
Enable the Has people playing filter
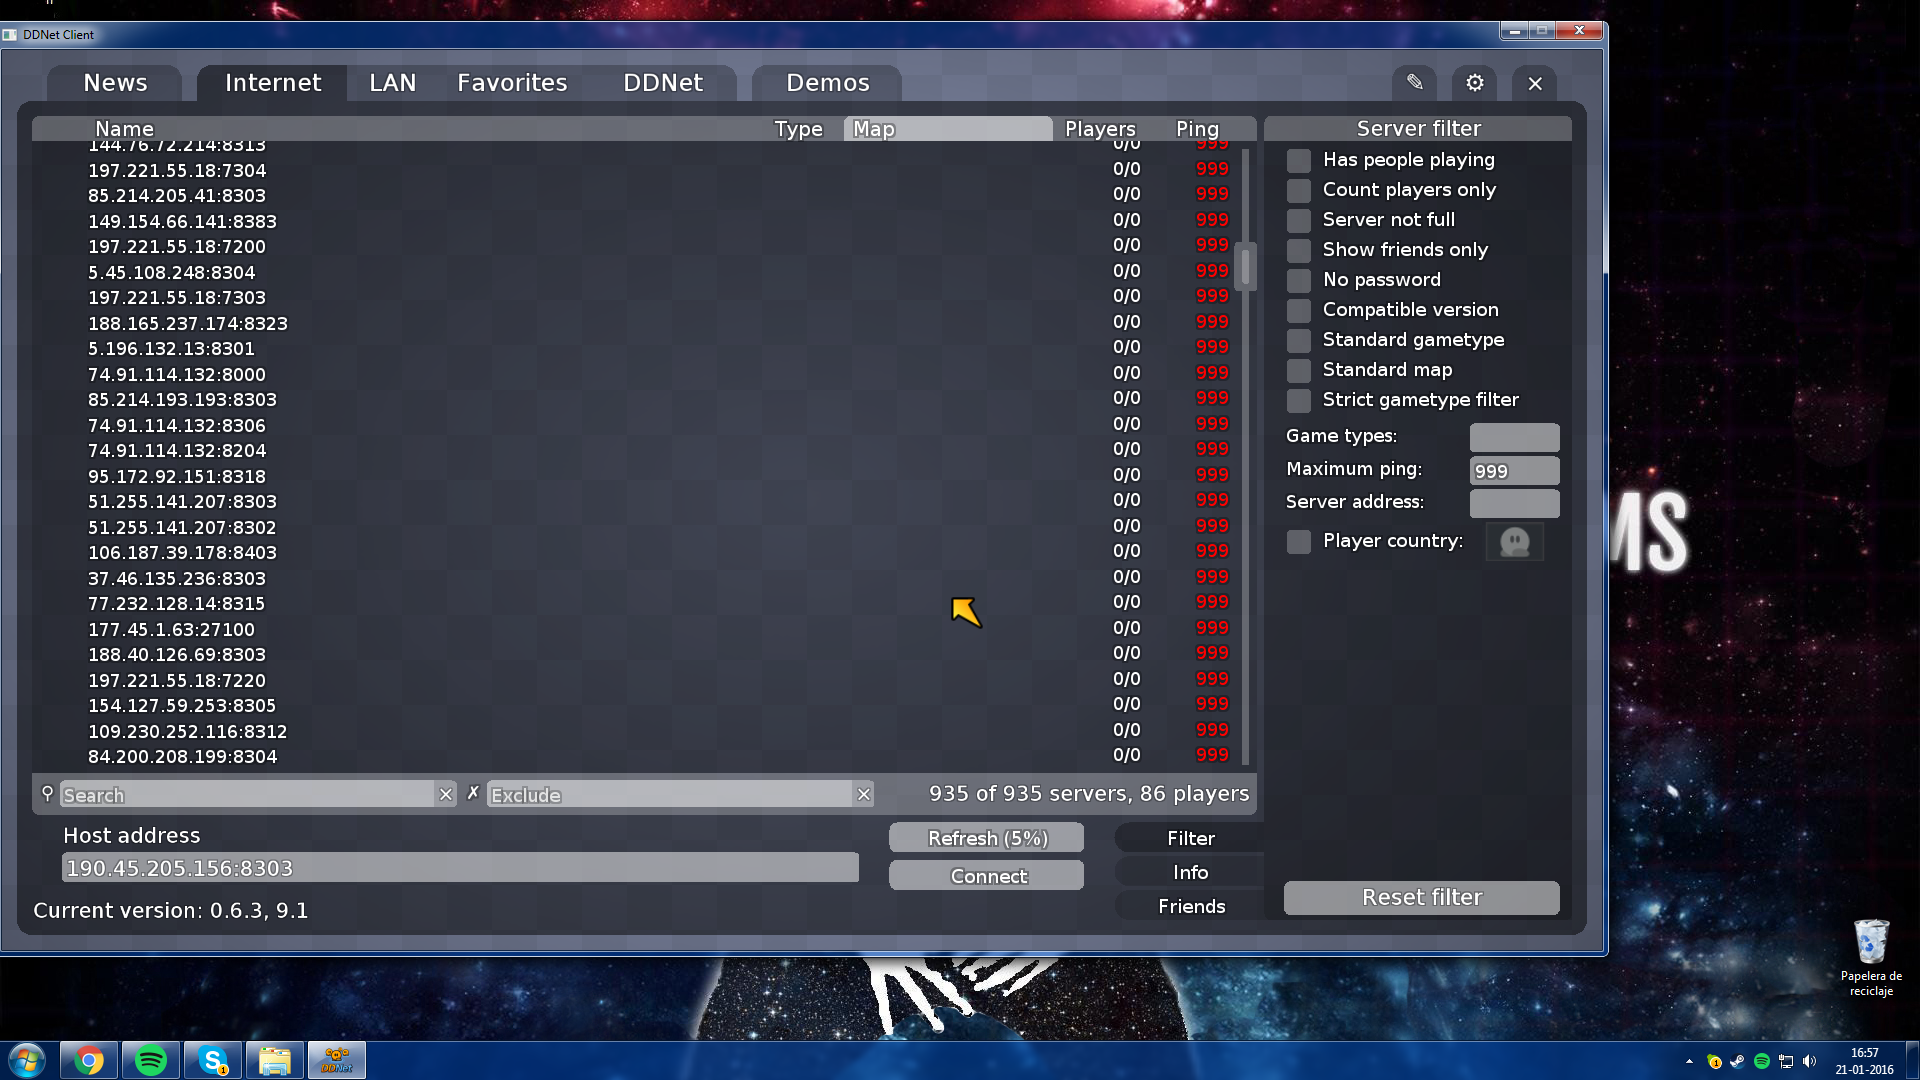click(1299, 160)
